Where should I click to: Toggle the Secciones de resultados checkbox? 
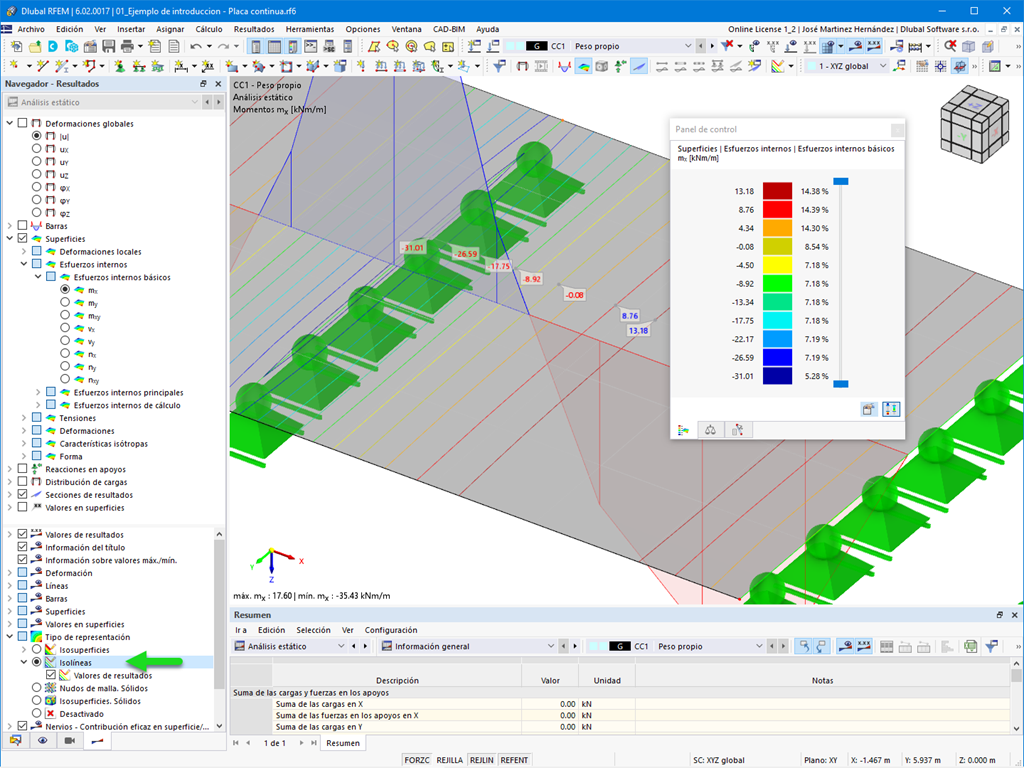click(22, 494)
